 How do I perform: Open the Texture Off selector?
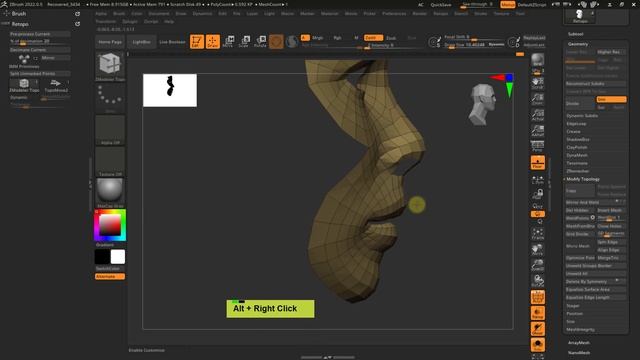click(x=110, y=161)
